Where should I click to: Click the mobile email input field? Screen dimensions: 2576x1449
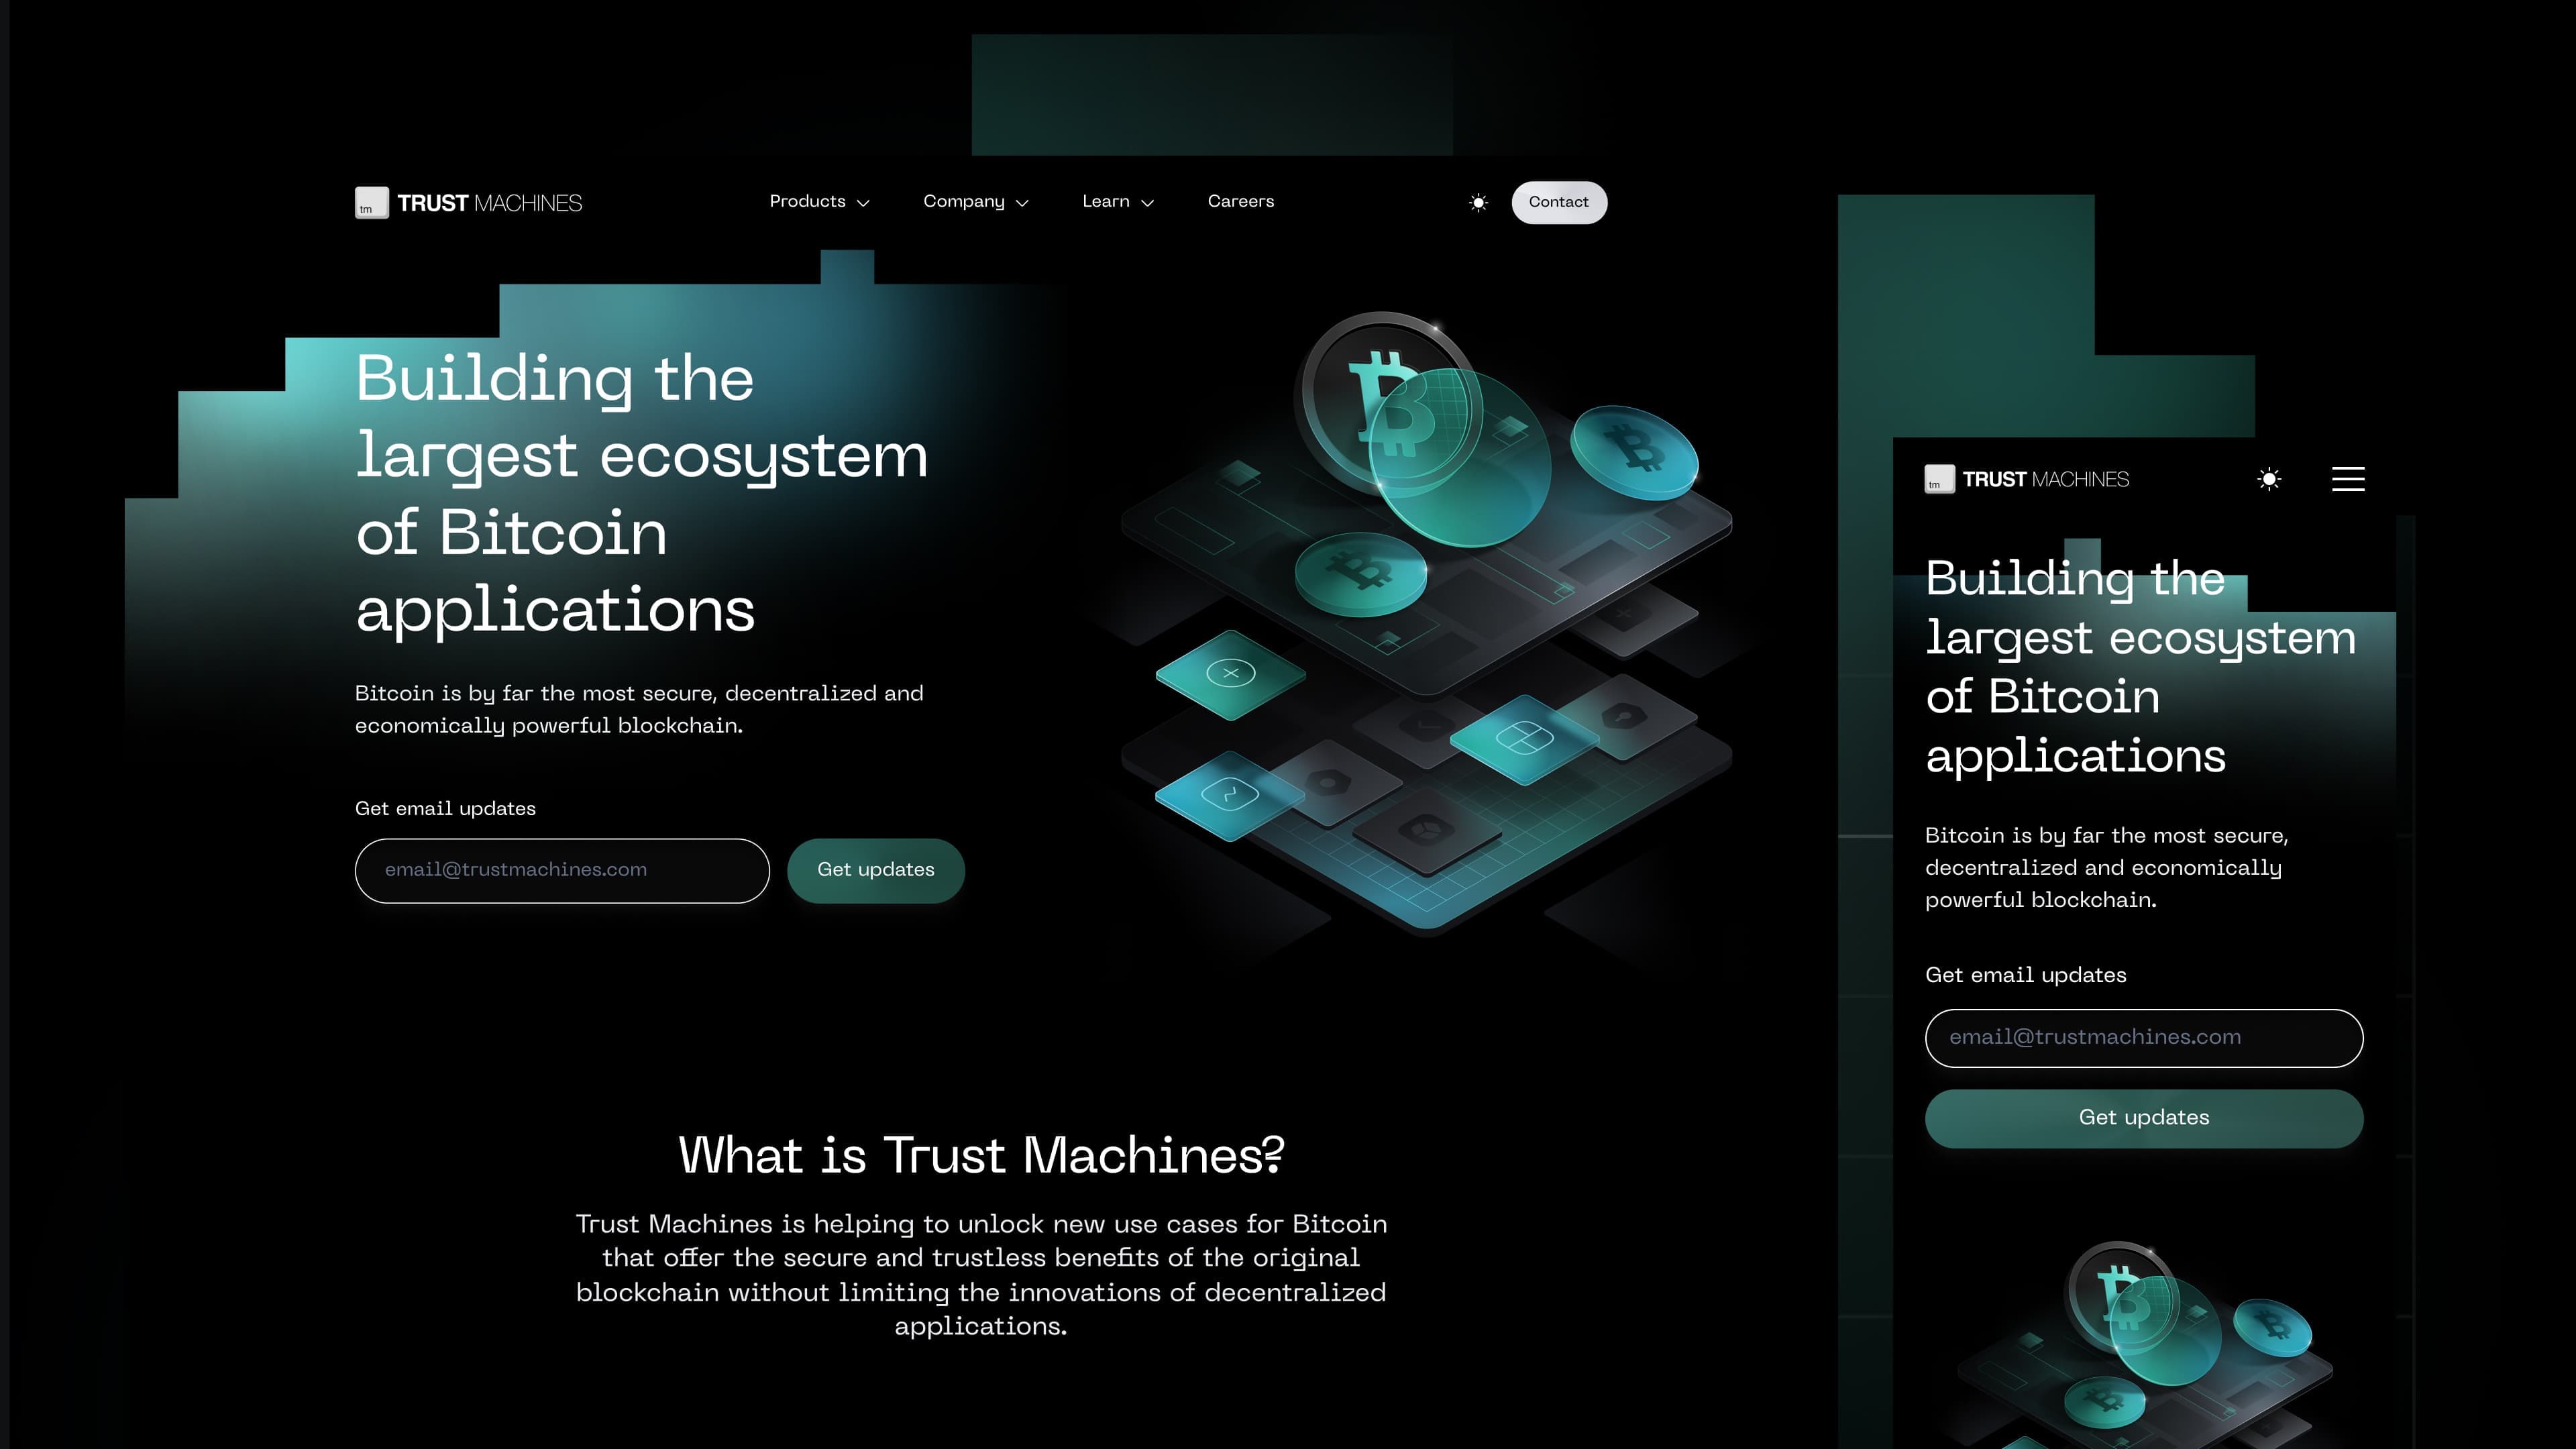(x=2143, y=1036)
